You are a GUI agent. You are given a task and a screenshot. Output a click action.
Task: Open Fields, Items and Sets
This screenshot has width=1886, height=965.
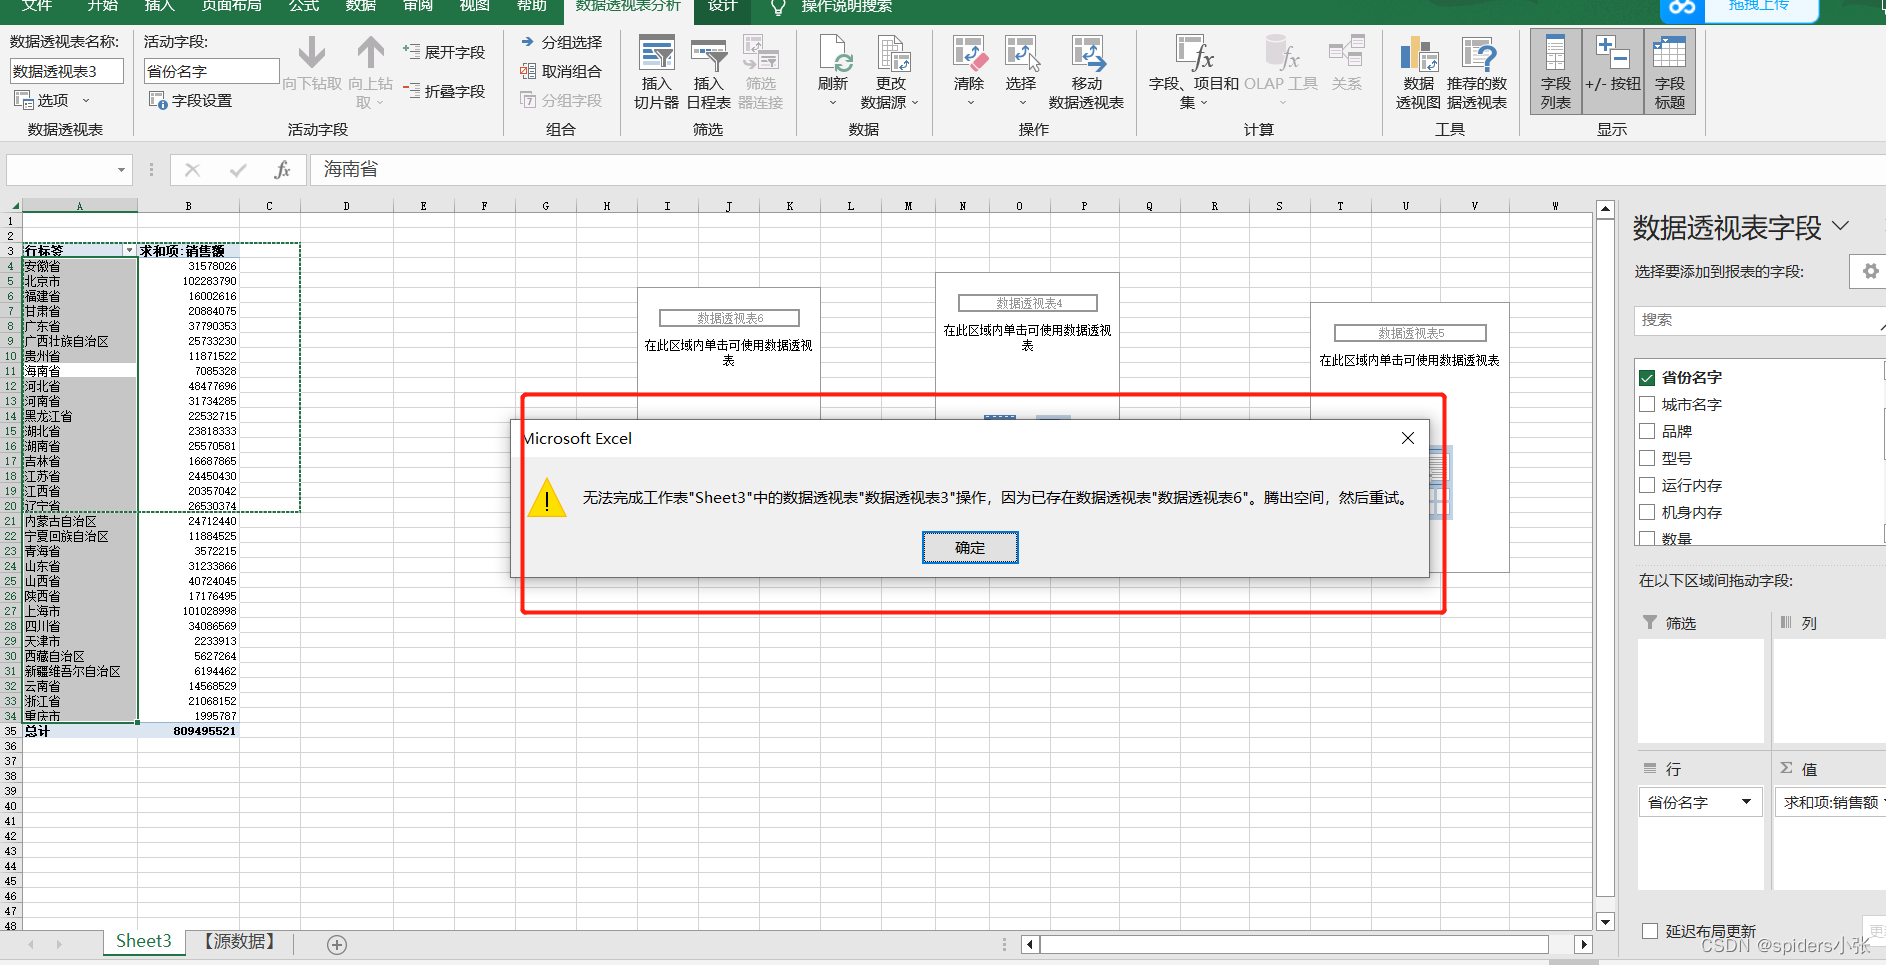coord(1194,72)
